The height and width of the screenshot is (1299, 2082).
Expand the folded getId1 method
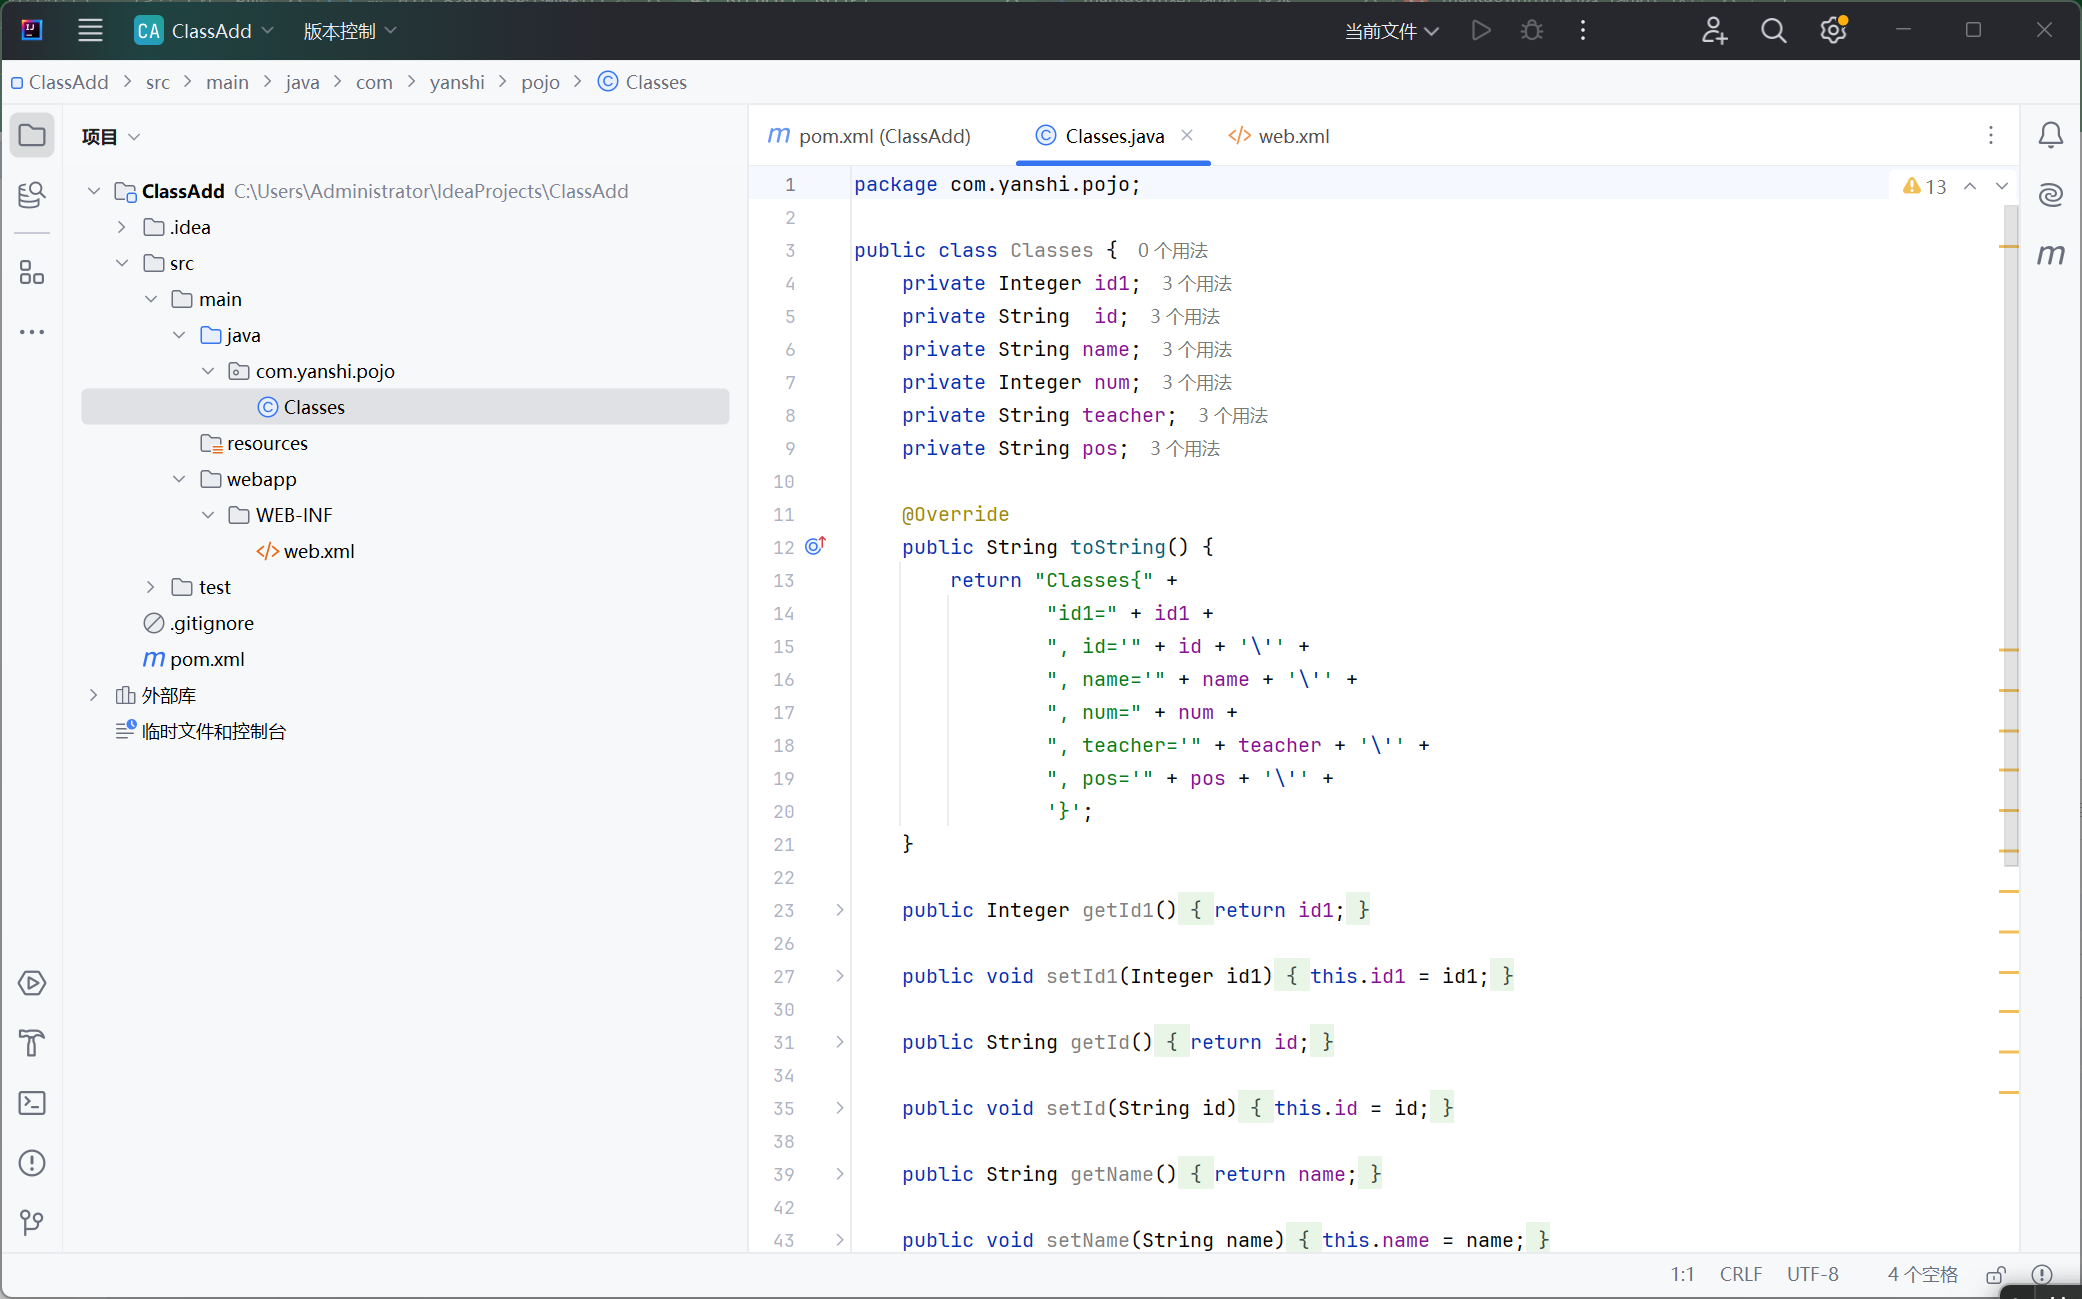[840, 910]
